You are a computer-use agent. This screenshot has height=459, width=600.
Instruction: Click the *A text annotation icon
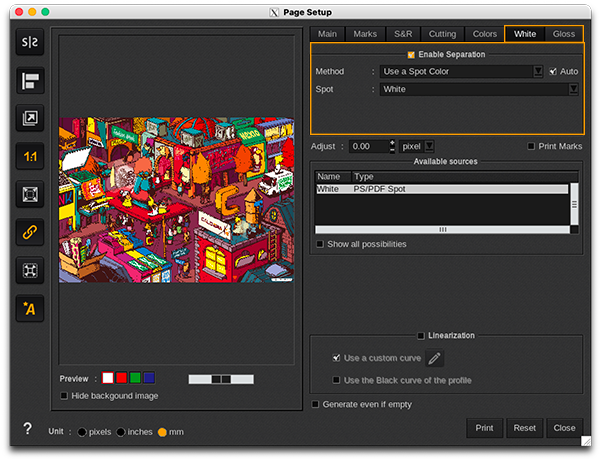click(30, 309)
